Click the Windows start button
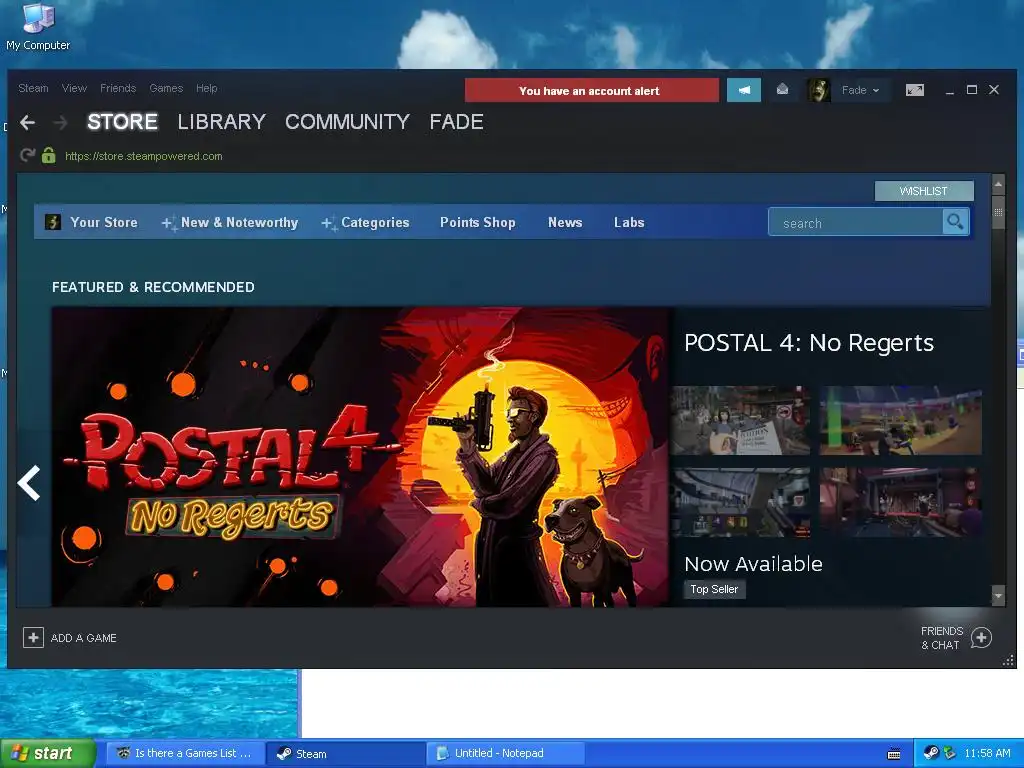Viewport: 1024px width, 768px height. tap(47, 754)
